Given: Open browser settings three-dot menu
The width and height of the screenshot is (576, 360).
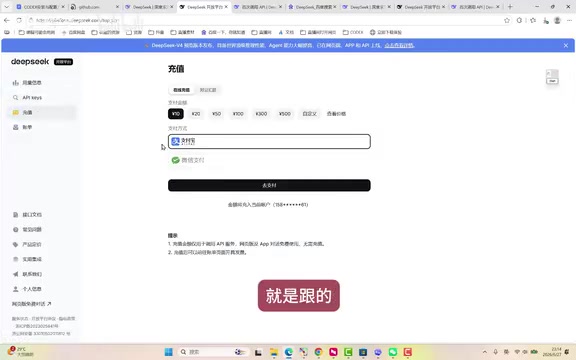Looking at the screenshot, I should [569, 20].
